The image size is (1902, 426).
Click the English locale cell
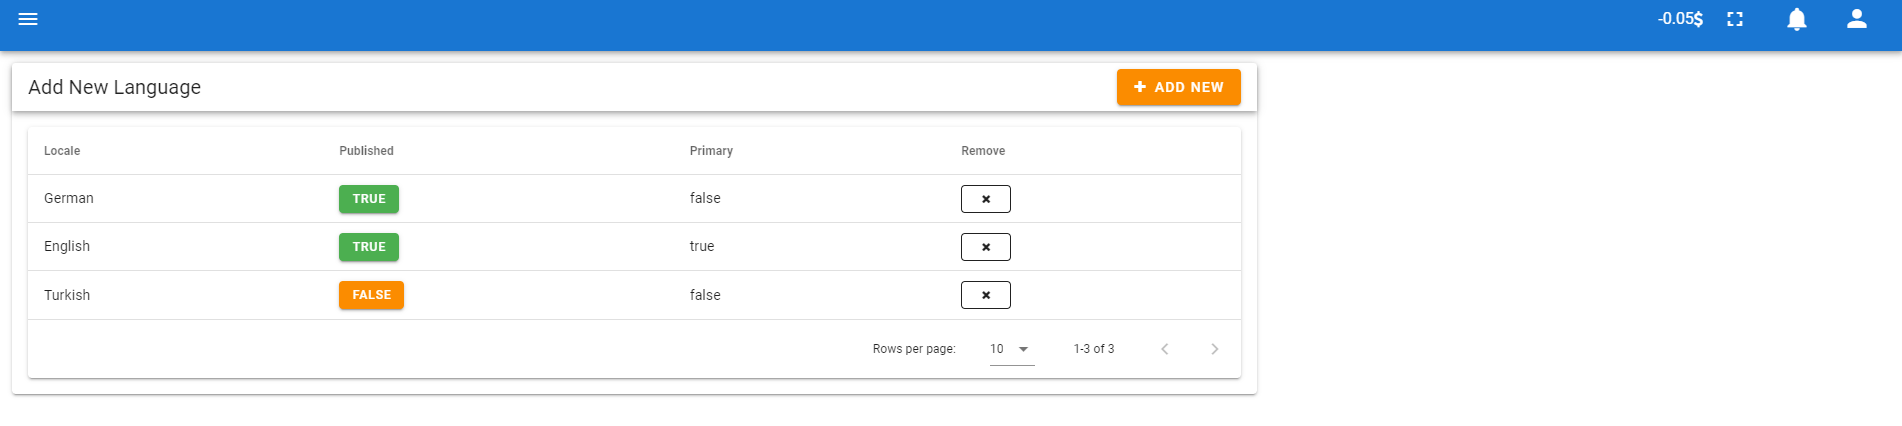(67, 246)
